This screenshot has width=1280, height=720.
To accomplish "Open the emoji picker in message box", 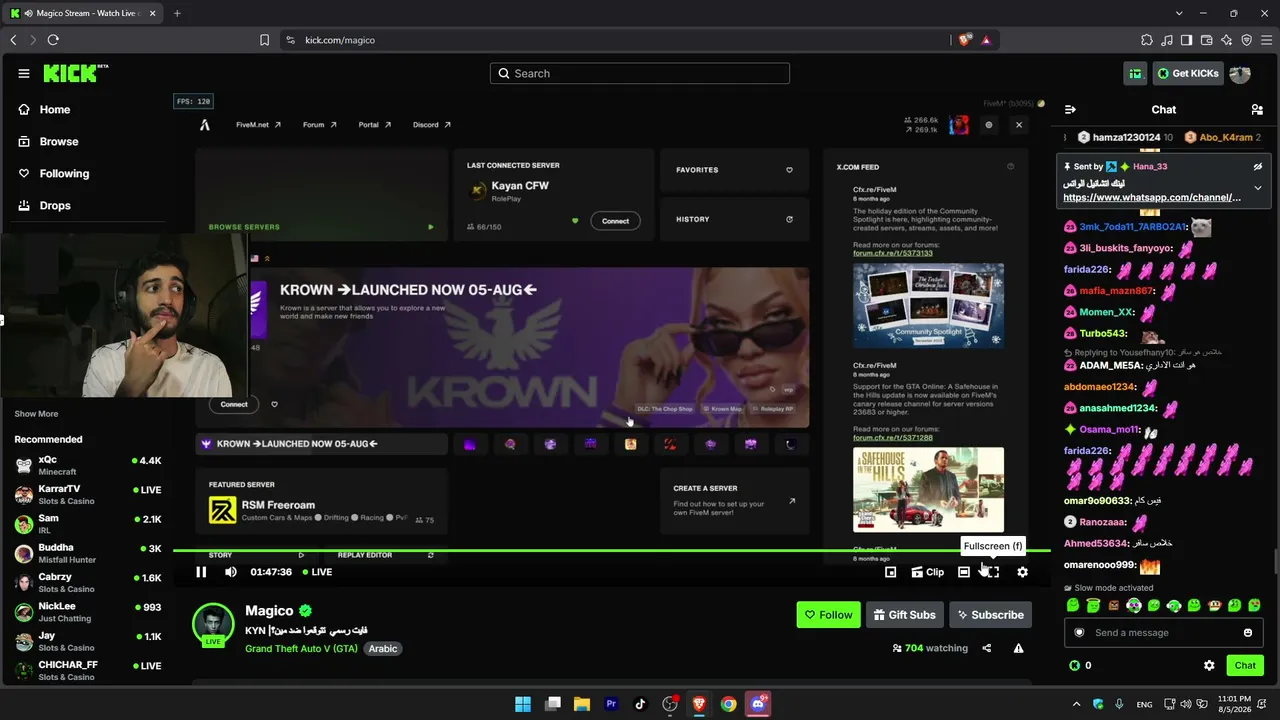I will [x=1248, y=632].
